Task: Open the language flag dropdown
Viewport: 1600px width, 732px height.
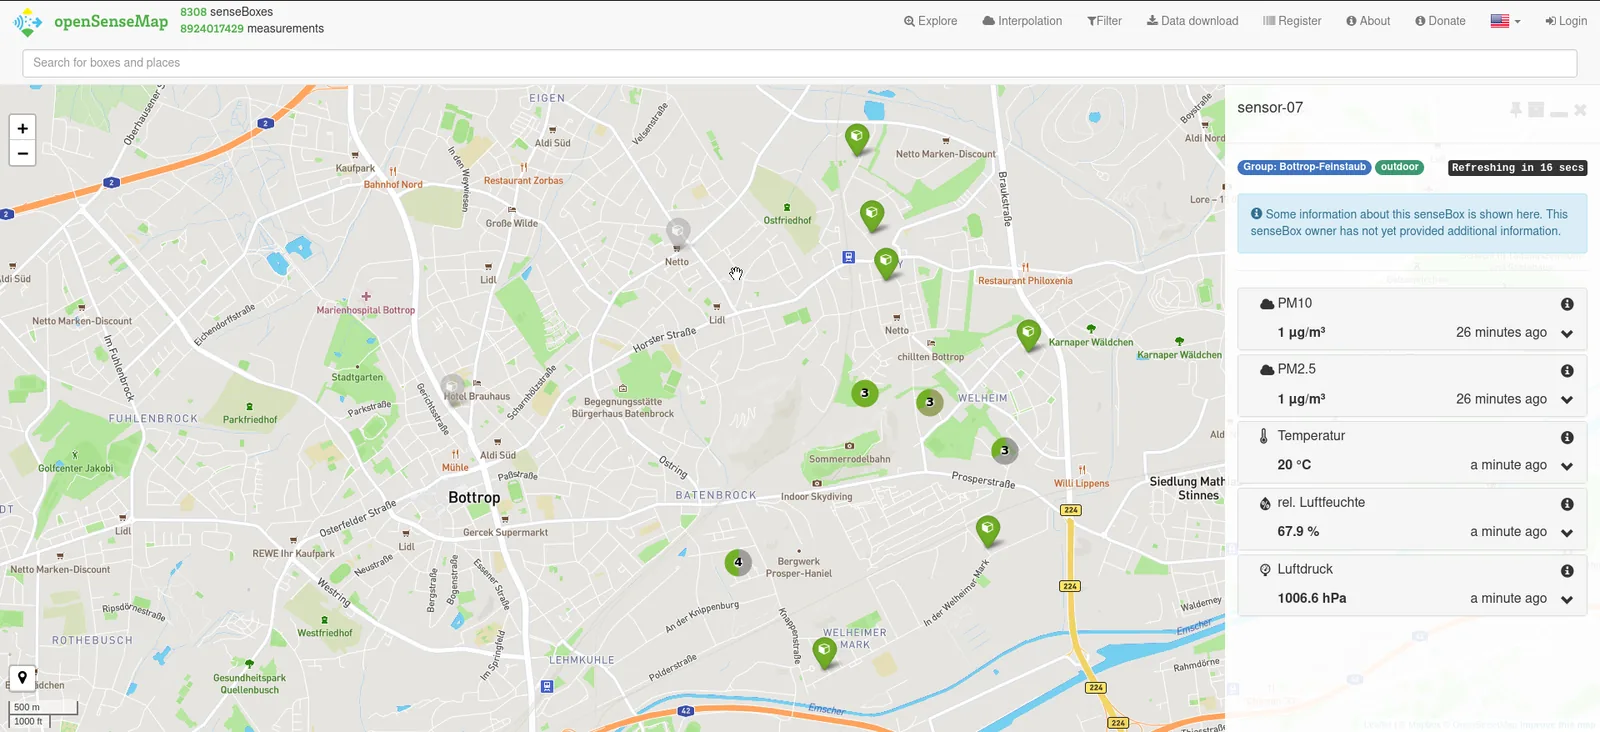Action: pos(1505,21)
